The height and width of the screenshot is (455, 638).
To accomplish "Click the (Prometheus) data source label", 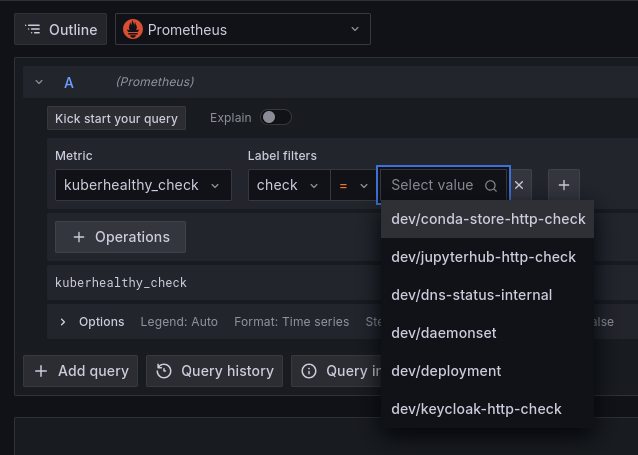I will coord(155,82).
